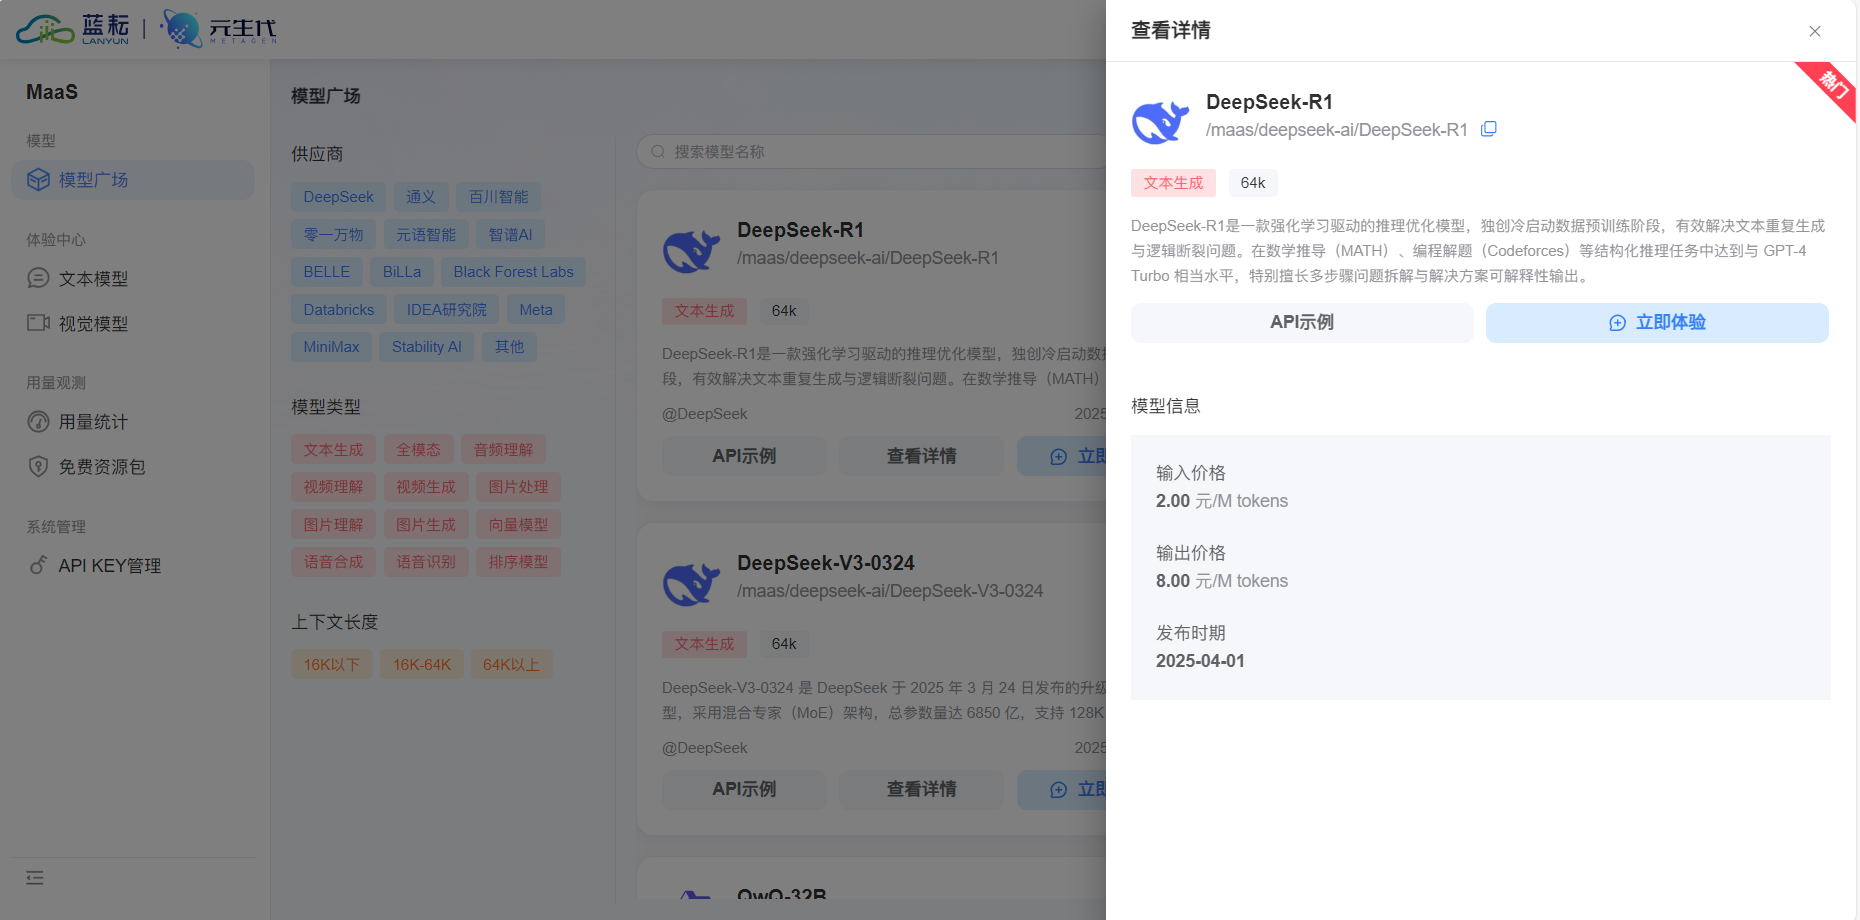Screen dimensions: 1860x920
Task: Select the Meta provider tag
Action: click(536, 310)
